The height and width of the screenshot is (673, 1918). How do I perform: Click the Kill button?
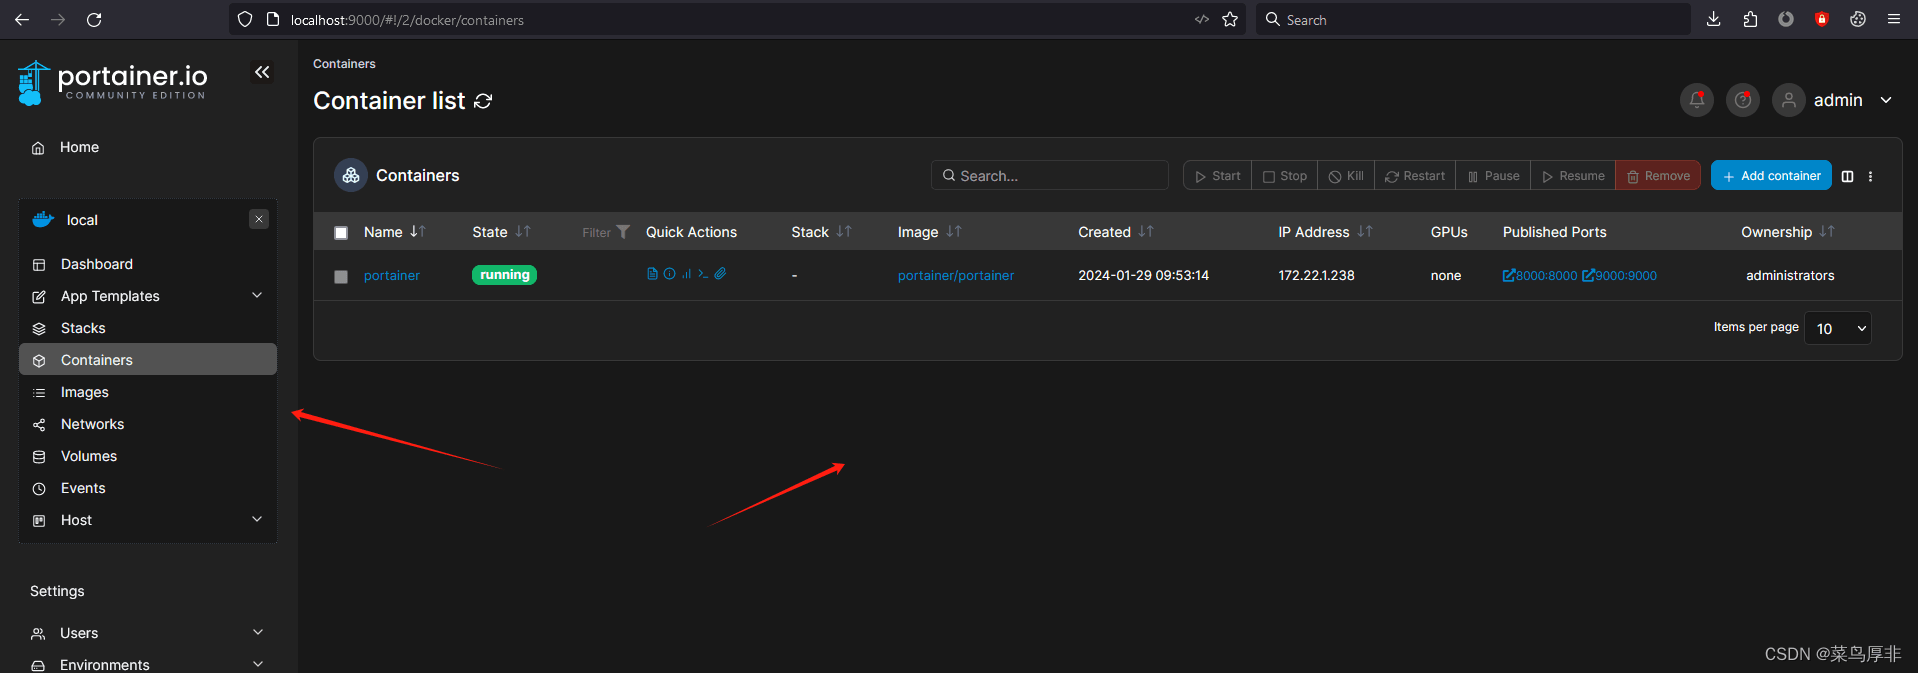tap(1346, 175)
